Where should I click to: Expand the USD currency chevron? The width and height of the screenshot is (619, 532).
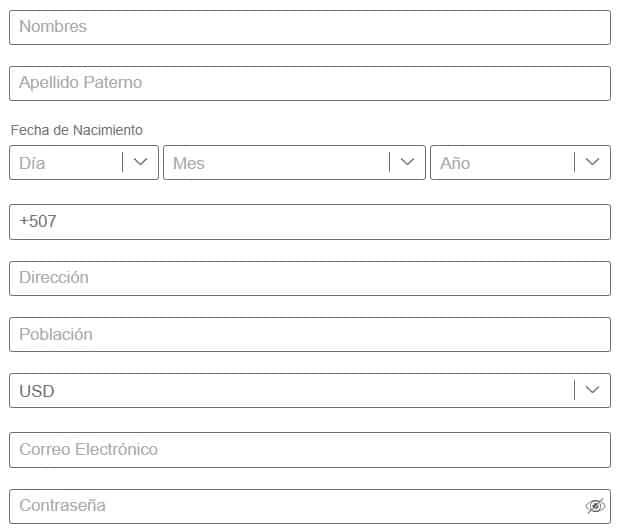tap(592, 390)
